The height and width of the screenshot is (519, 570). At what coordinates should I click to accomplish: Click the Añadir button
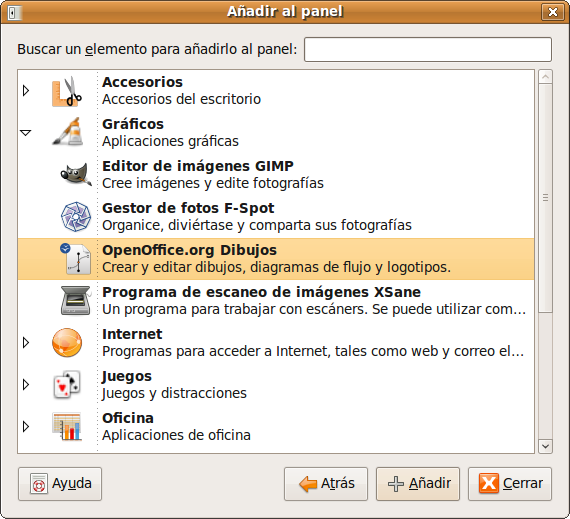418,484
